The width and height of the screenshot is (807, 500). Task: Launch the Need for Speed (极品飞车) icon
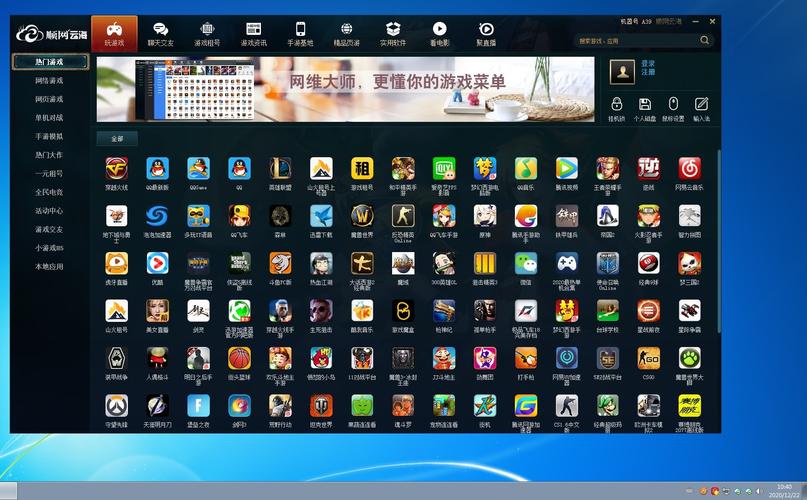click(525, 311)
